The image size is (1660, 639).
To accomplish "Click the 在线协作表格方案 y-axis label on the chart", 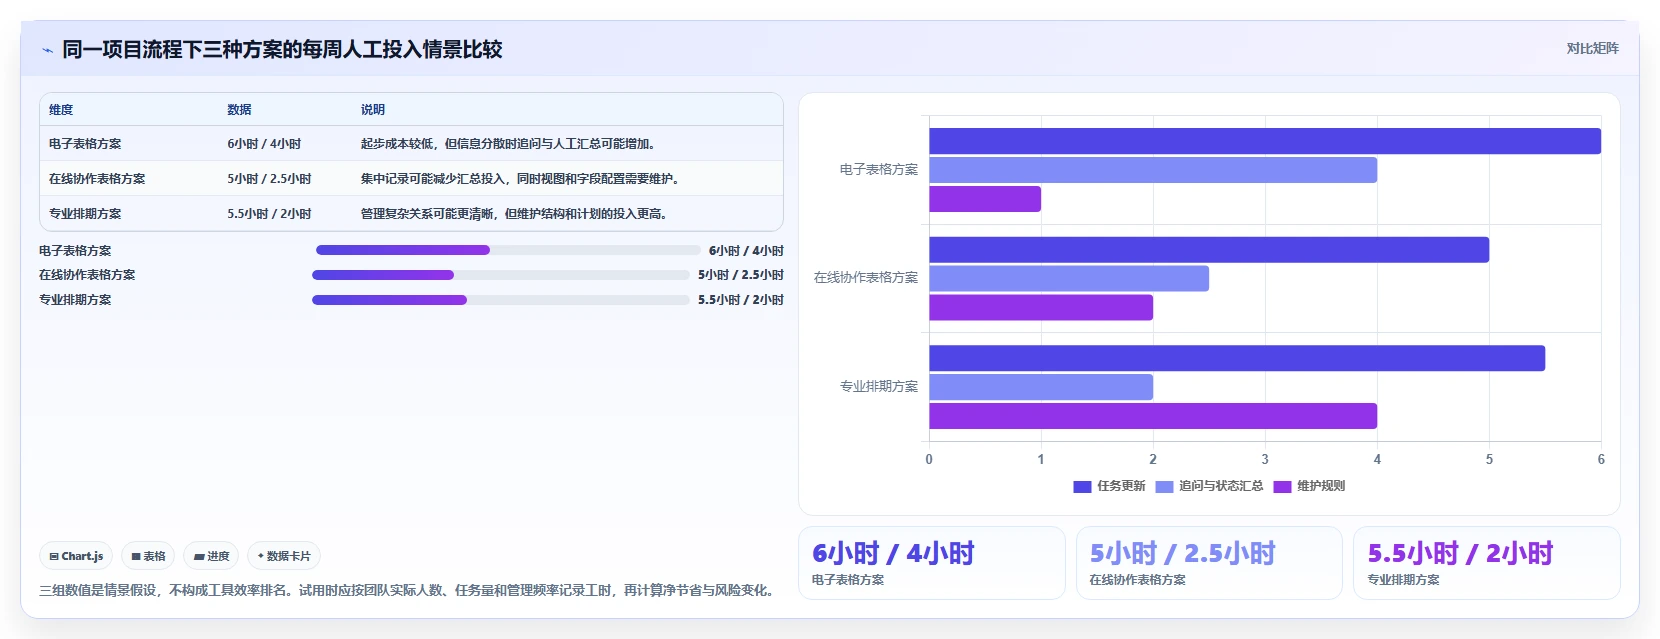I will tap(866, 278).
